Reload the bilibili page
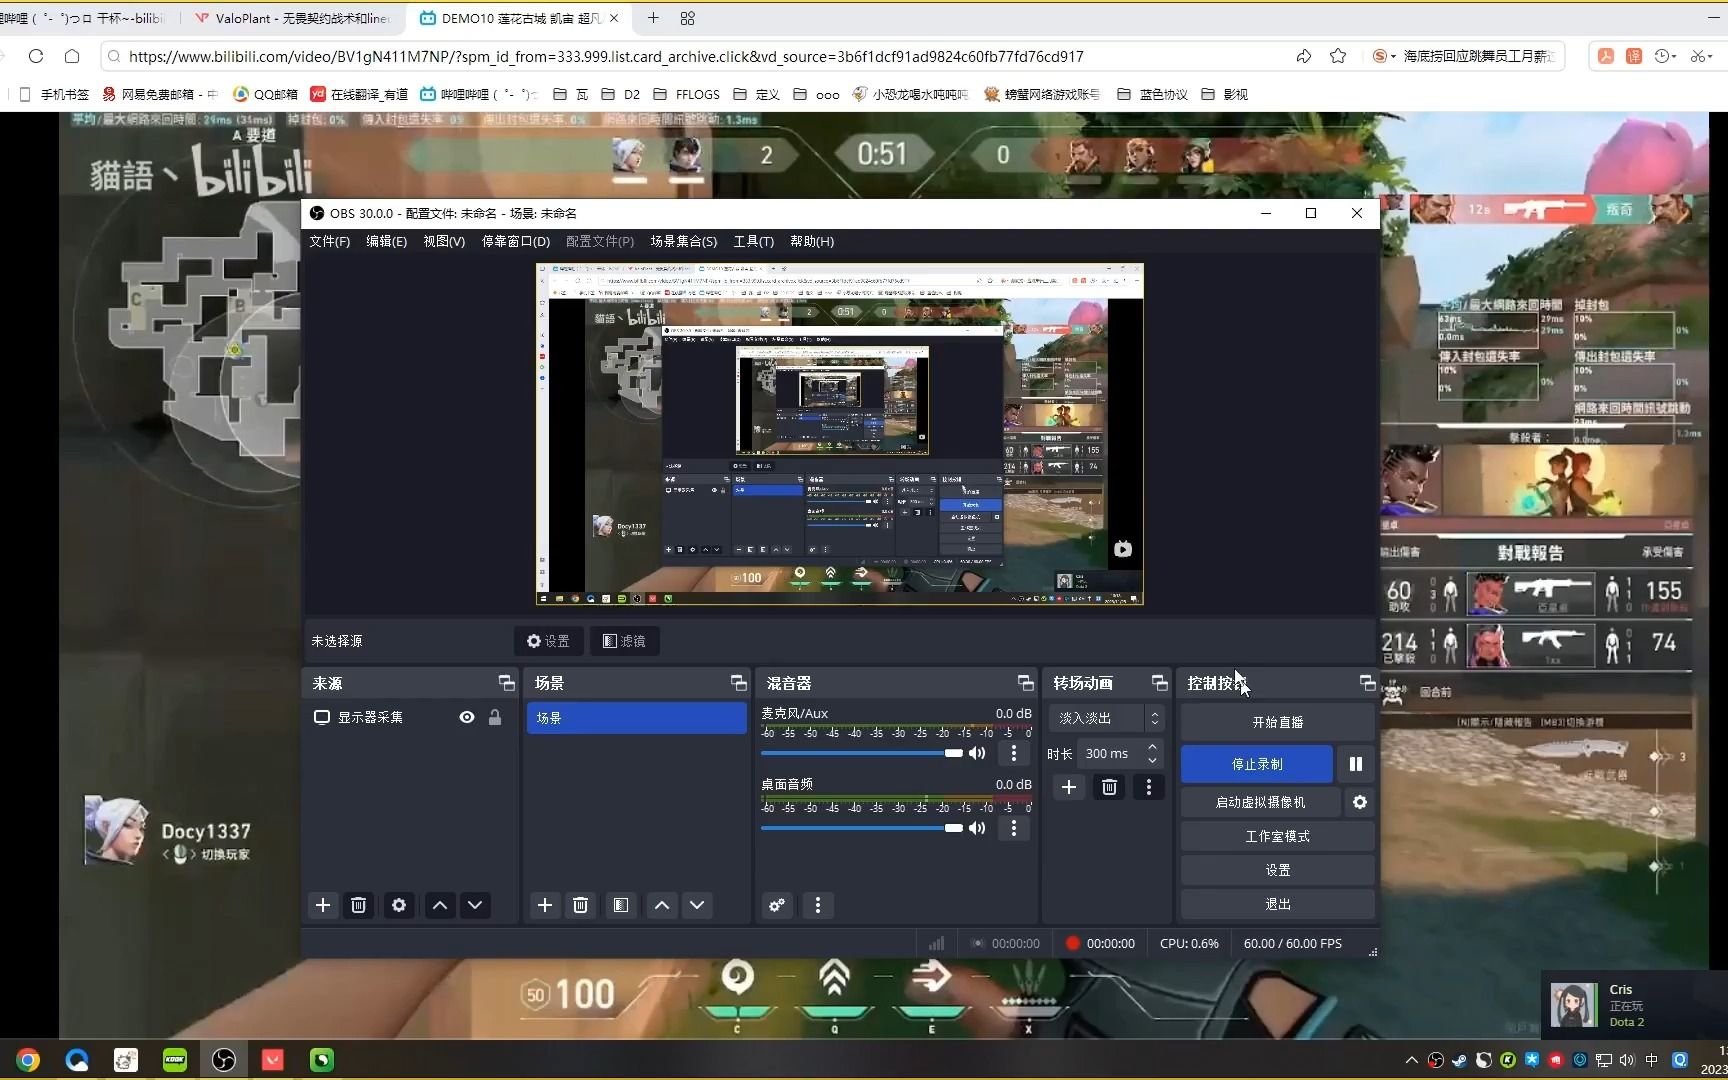The width and height of the screenshot is (1728, 1080). (36, 56)
